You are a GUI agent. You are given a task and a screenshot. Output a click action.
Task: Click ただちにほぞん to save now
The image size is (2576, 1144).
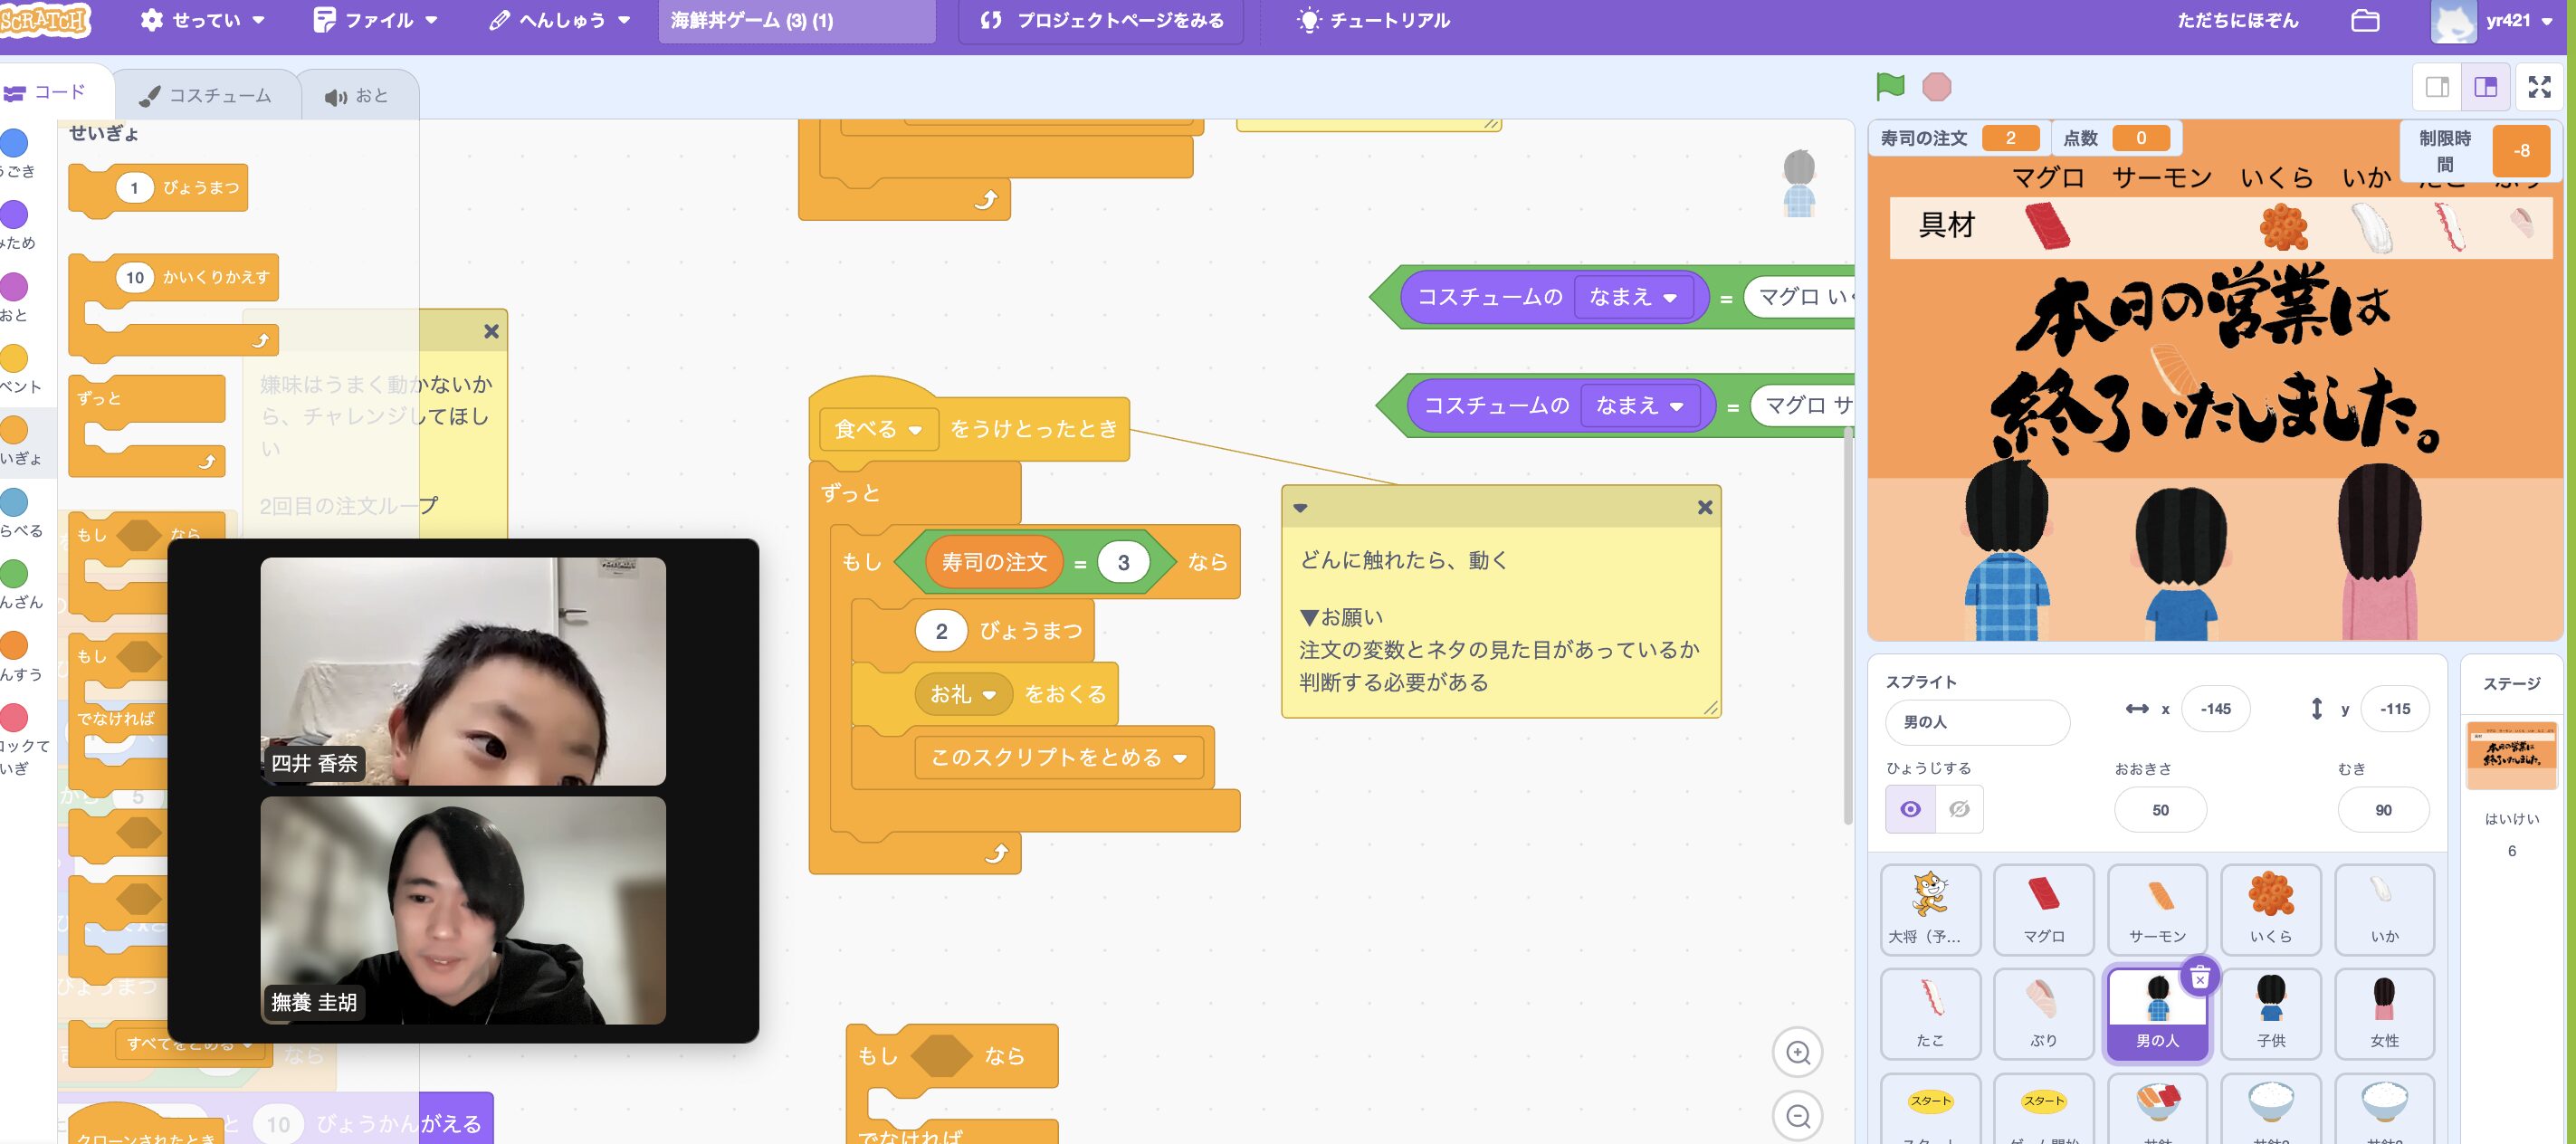(2237, 20)
